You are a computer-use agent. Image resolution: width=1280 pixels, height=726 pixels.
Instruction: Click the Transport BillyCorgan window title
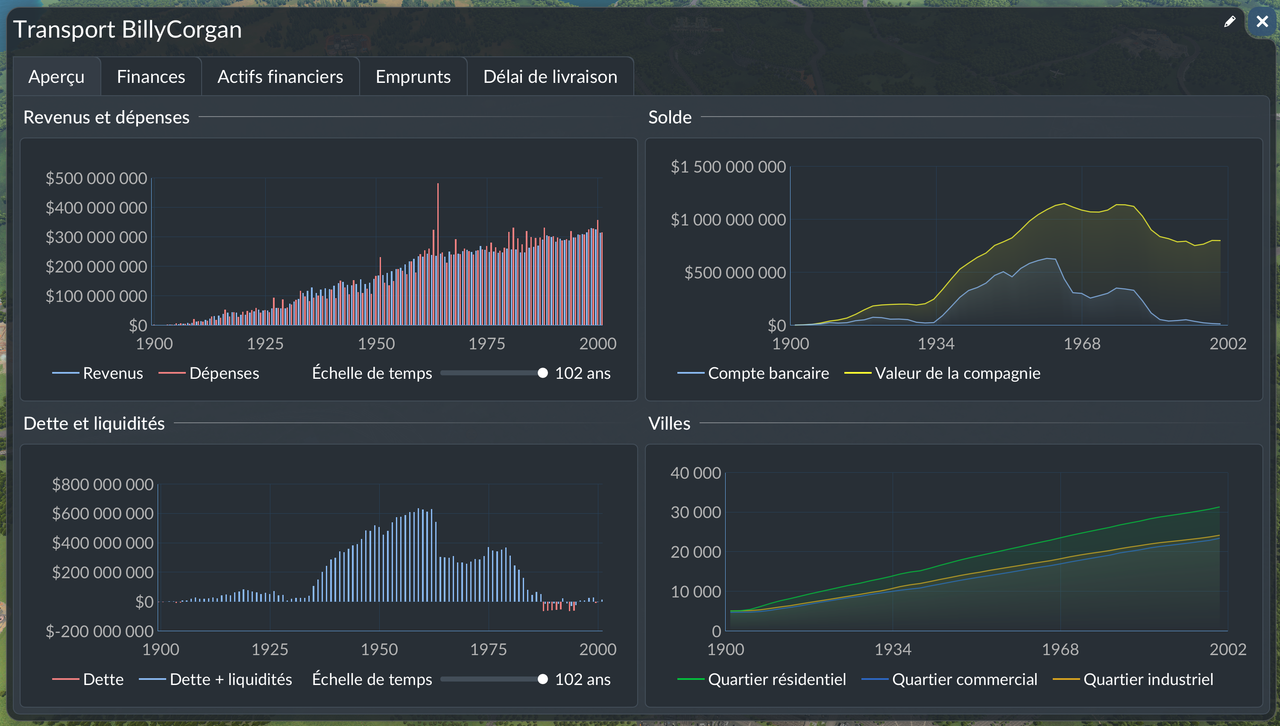pyautogui.click(x=128, y=29)
